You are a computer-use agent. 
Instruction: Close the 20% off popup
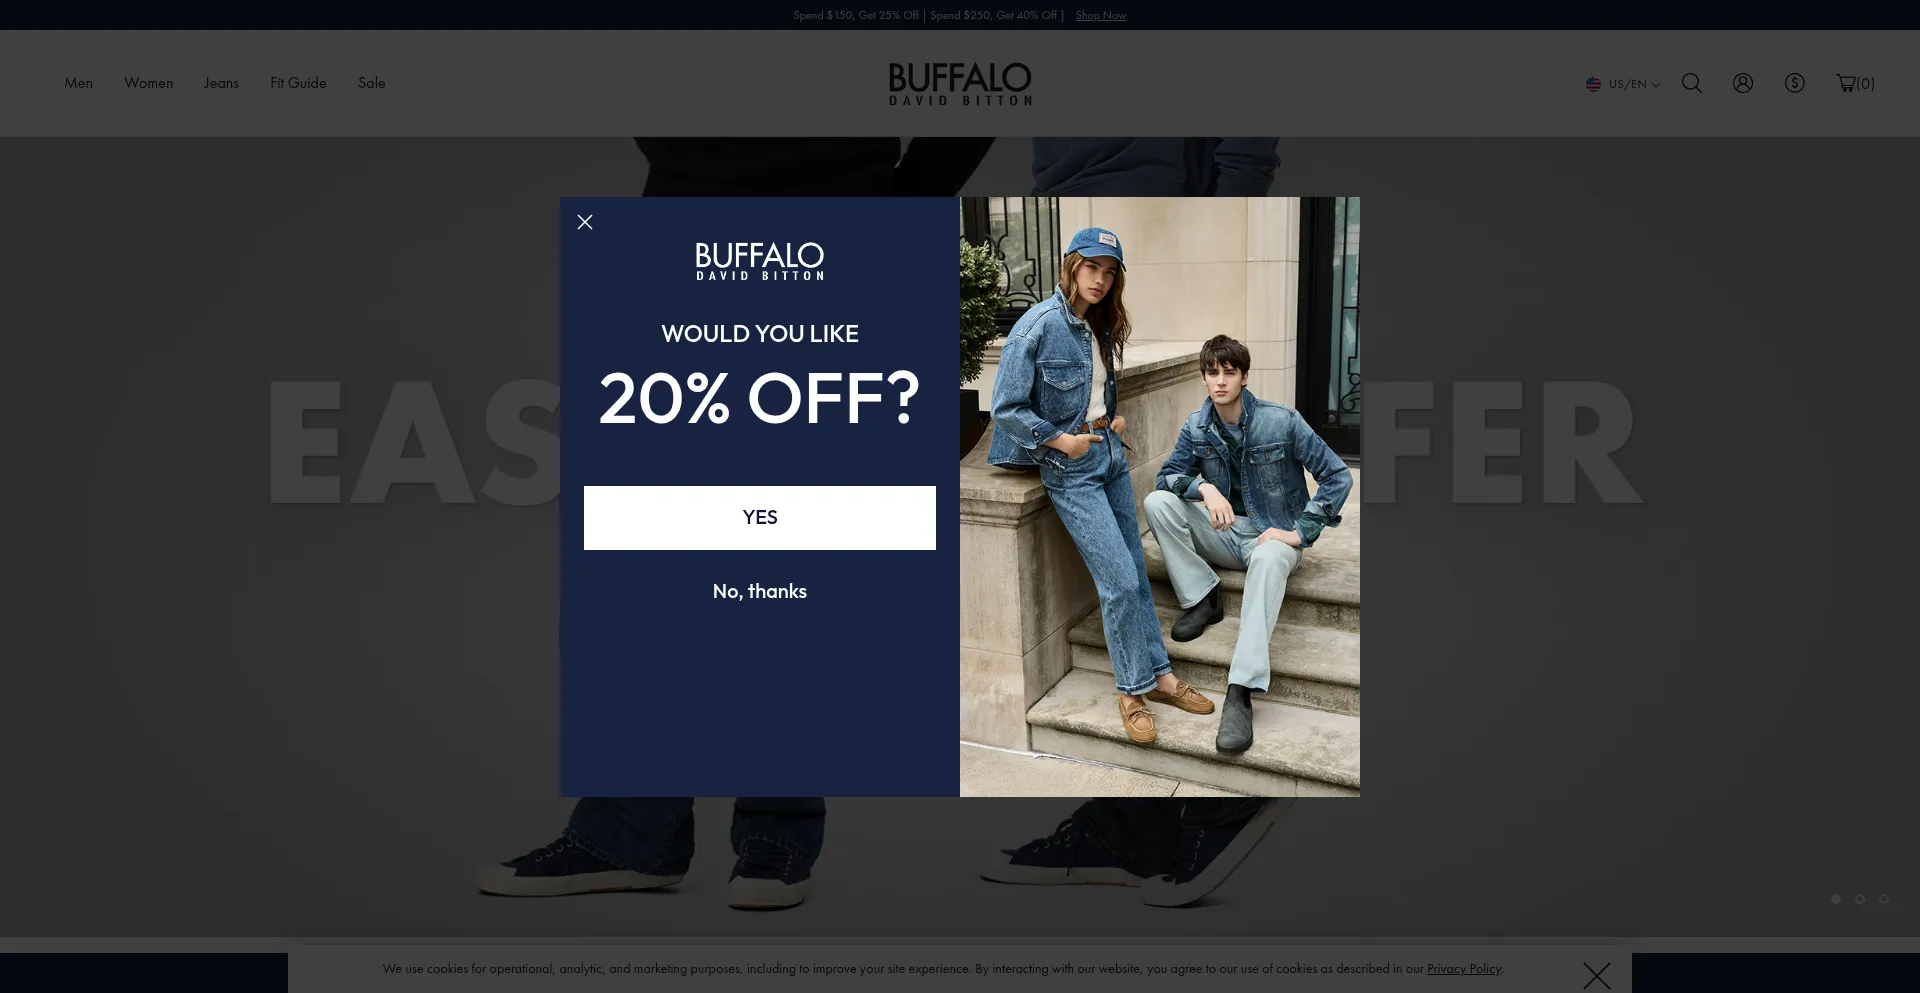point(585,222)
